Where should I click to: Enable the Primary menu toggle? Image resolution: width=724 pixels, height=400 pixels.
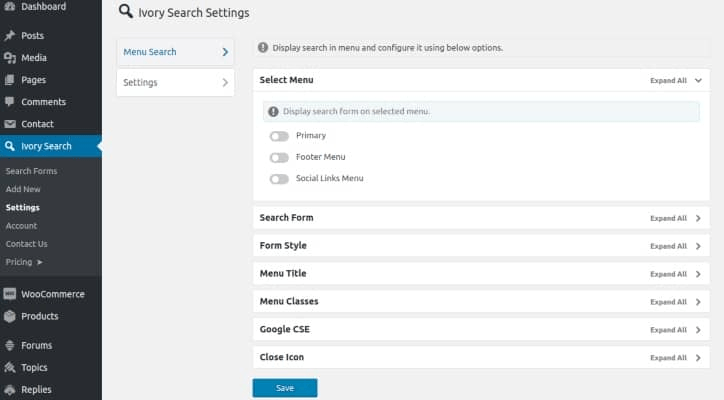click(279, 136)
